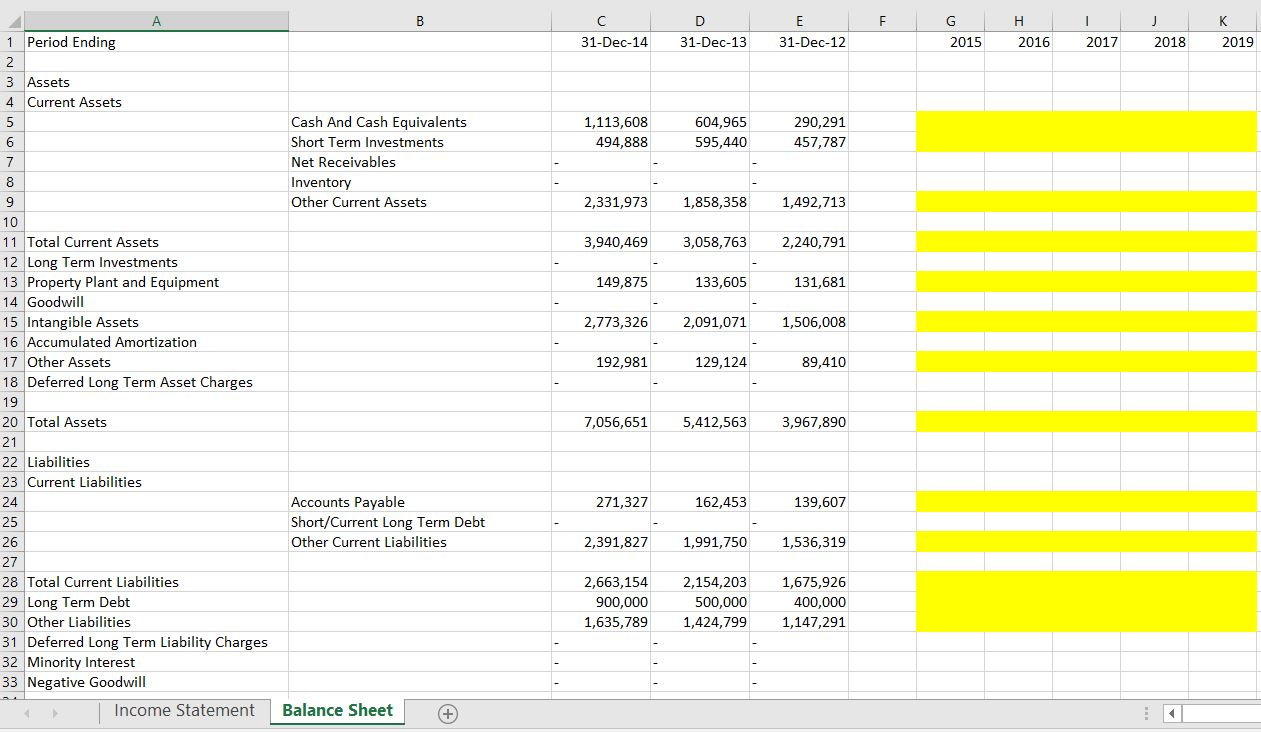Click the 'Total Current Assets' label
This screenshot has width=1261, height=732.
coord(92,242)
